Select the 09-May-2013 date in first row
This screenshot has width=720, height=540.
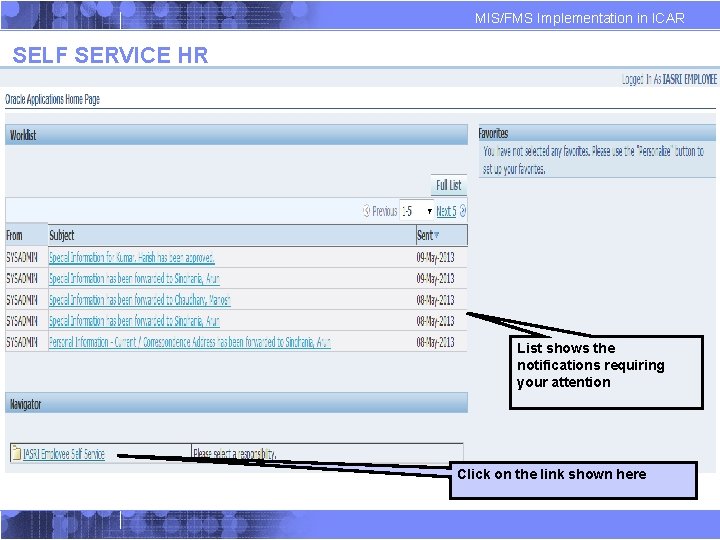[435, 258]
